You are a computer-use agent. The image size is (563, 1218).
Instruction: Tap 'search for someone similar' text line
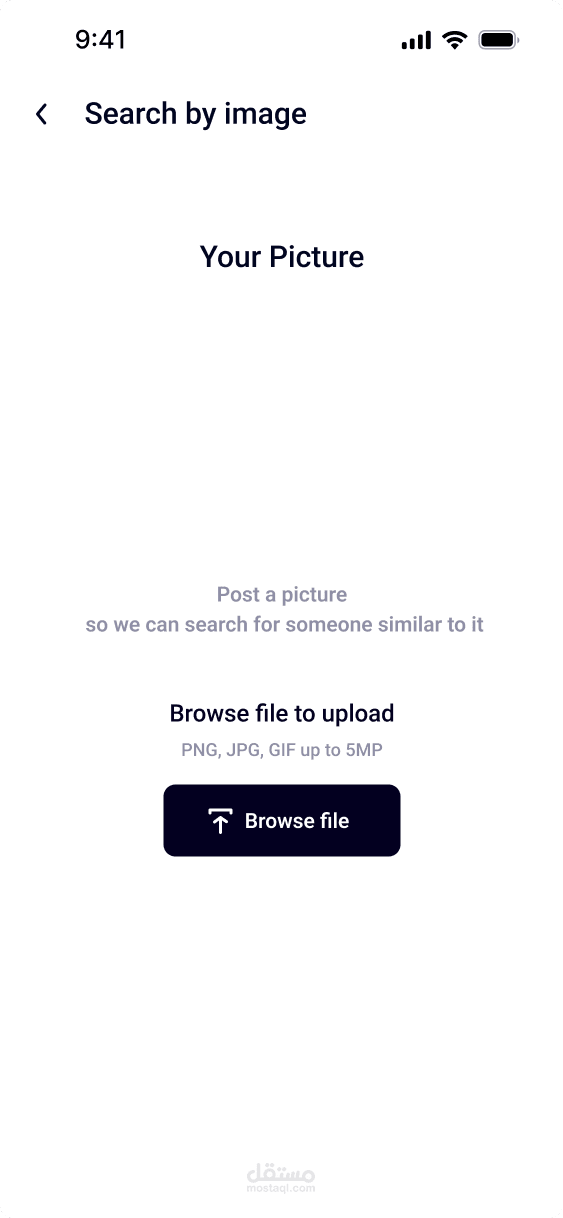tap(285, 625)
